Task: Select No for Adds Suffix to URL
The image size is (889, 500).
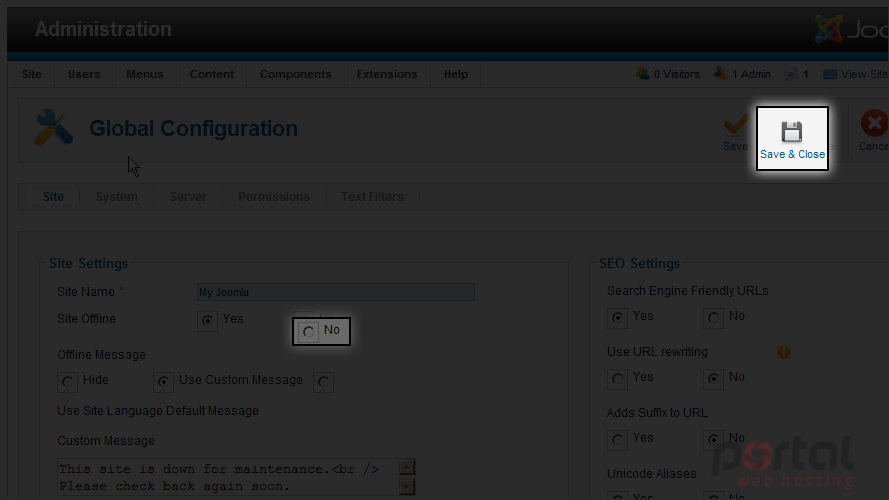Action: coord(713,440)
